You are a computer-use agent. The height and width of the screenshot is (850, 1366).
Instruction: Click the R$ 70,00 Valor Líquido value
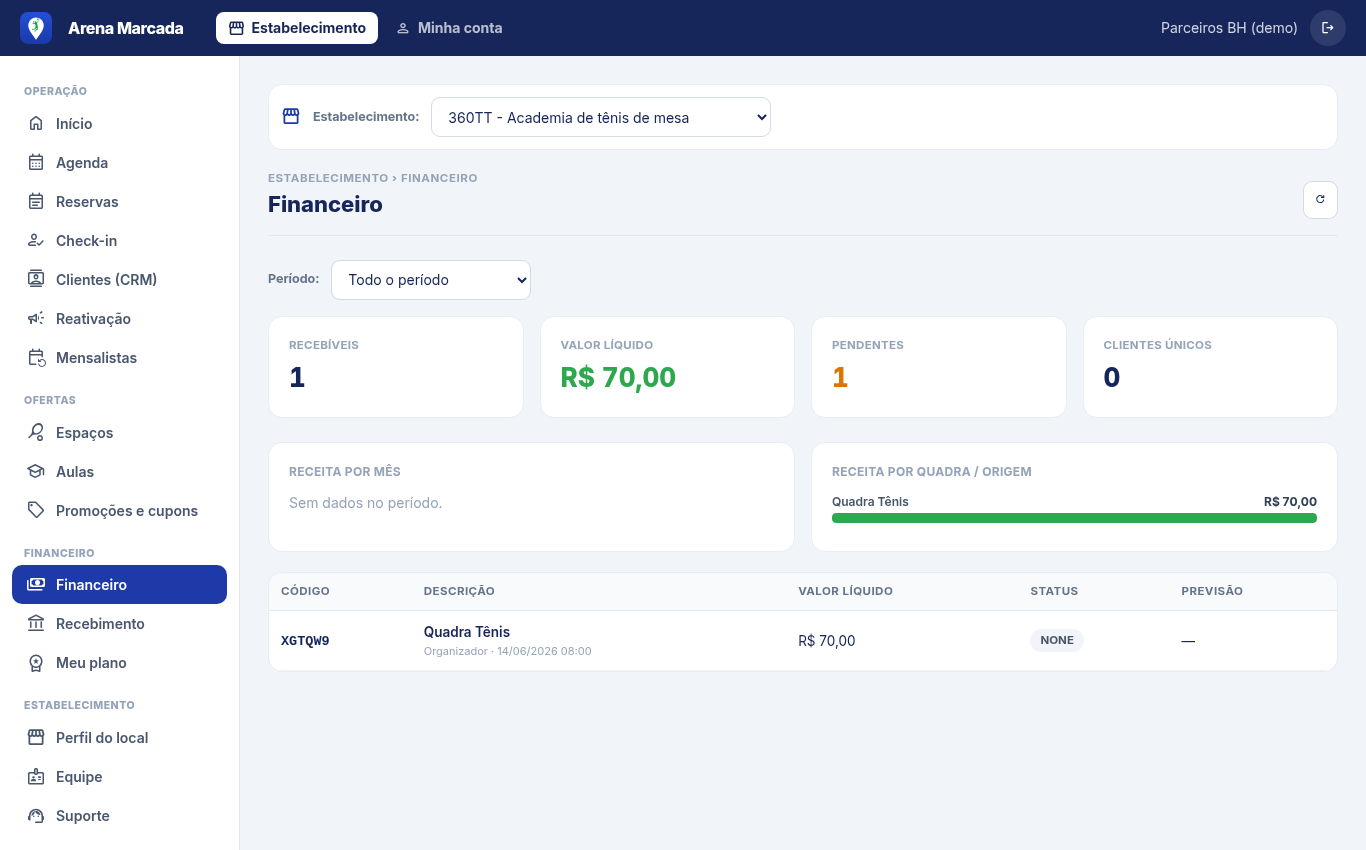pyautogui.click(x=618, y=377)
